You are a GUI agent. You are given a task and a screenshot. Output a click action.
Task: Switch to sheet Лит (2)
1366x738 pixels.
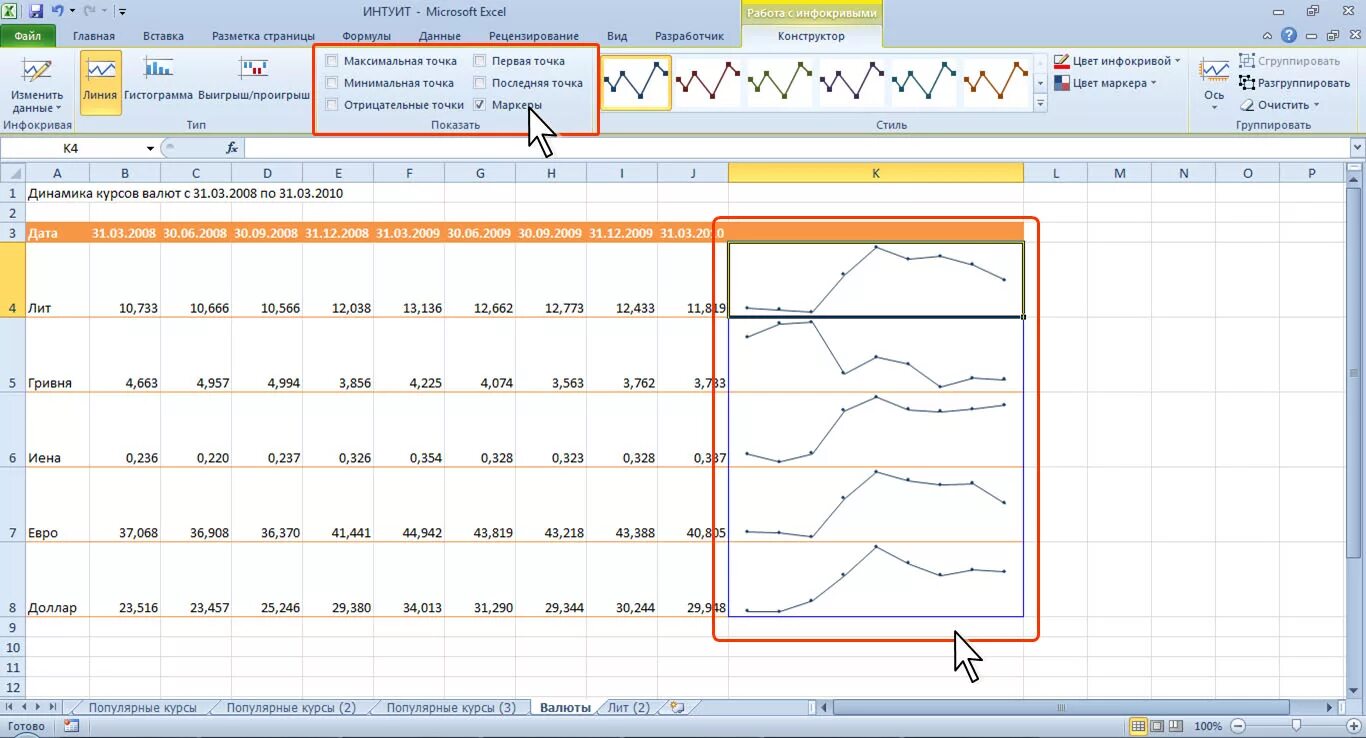[629, 707]
